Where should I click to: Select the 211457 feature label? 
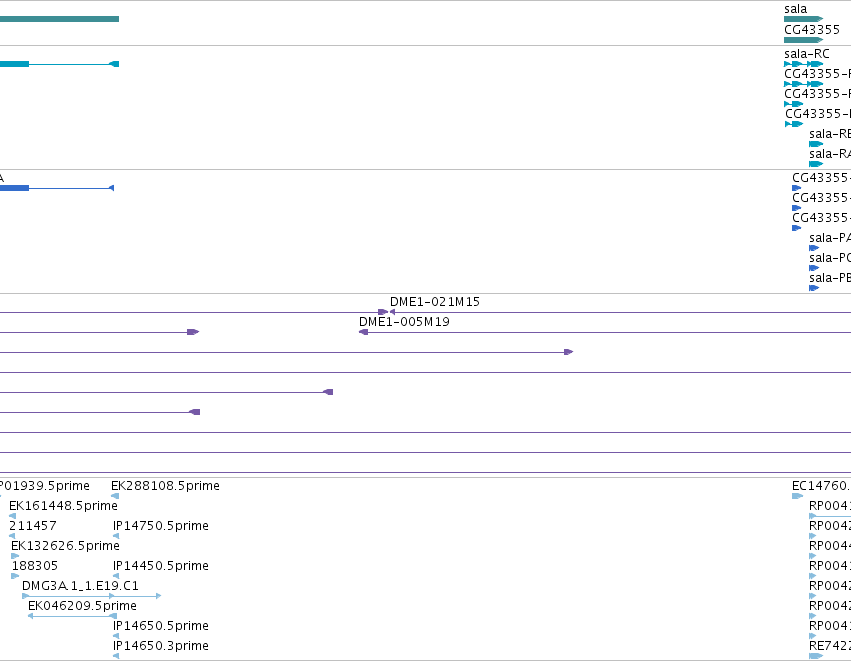coord(33,526)
